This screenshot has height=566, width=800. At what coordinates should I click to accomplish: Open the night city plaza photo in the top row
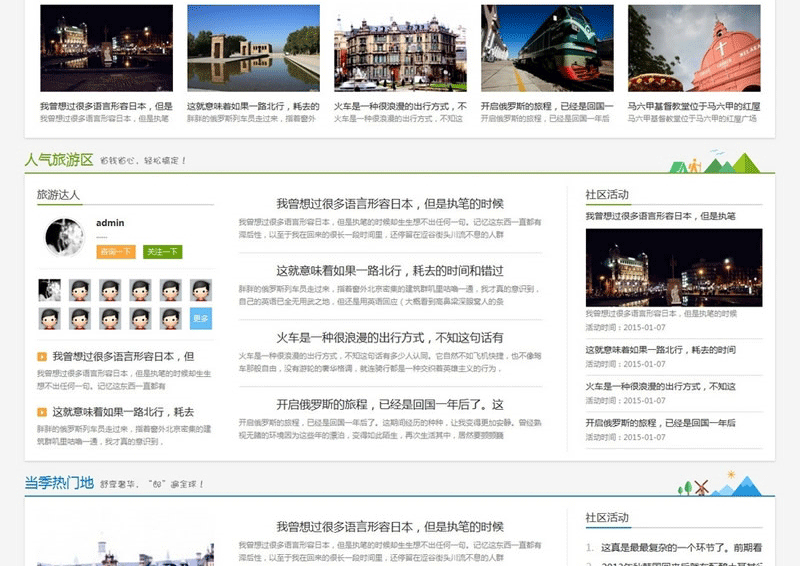tap(107, 48)
